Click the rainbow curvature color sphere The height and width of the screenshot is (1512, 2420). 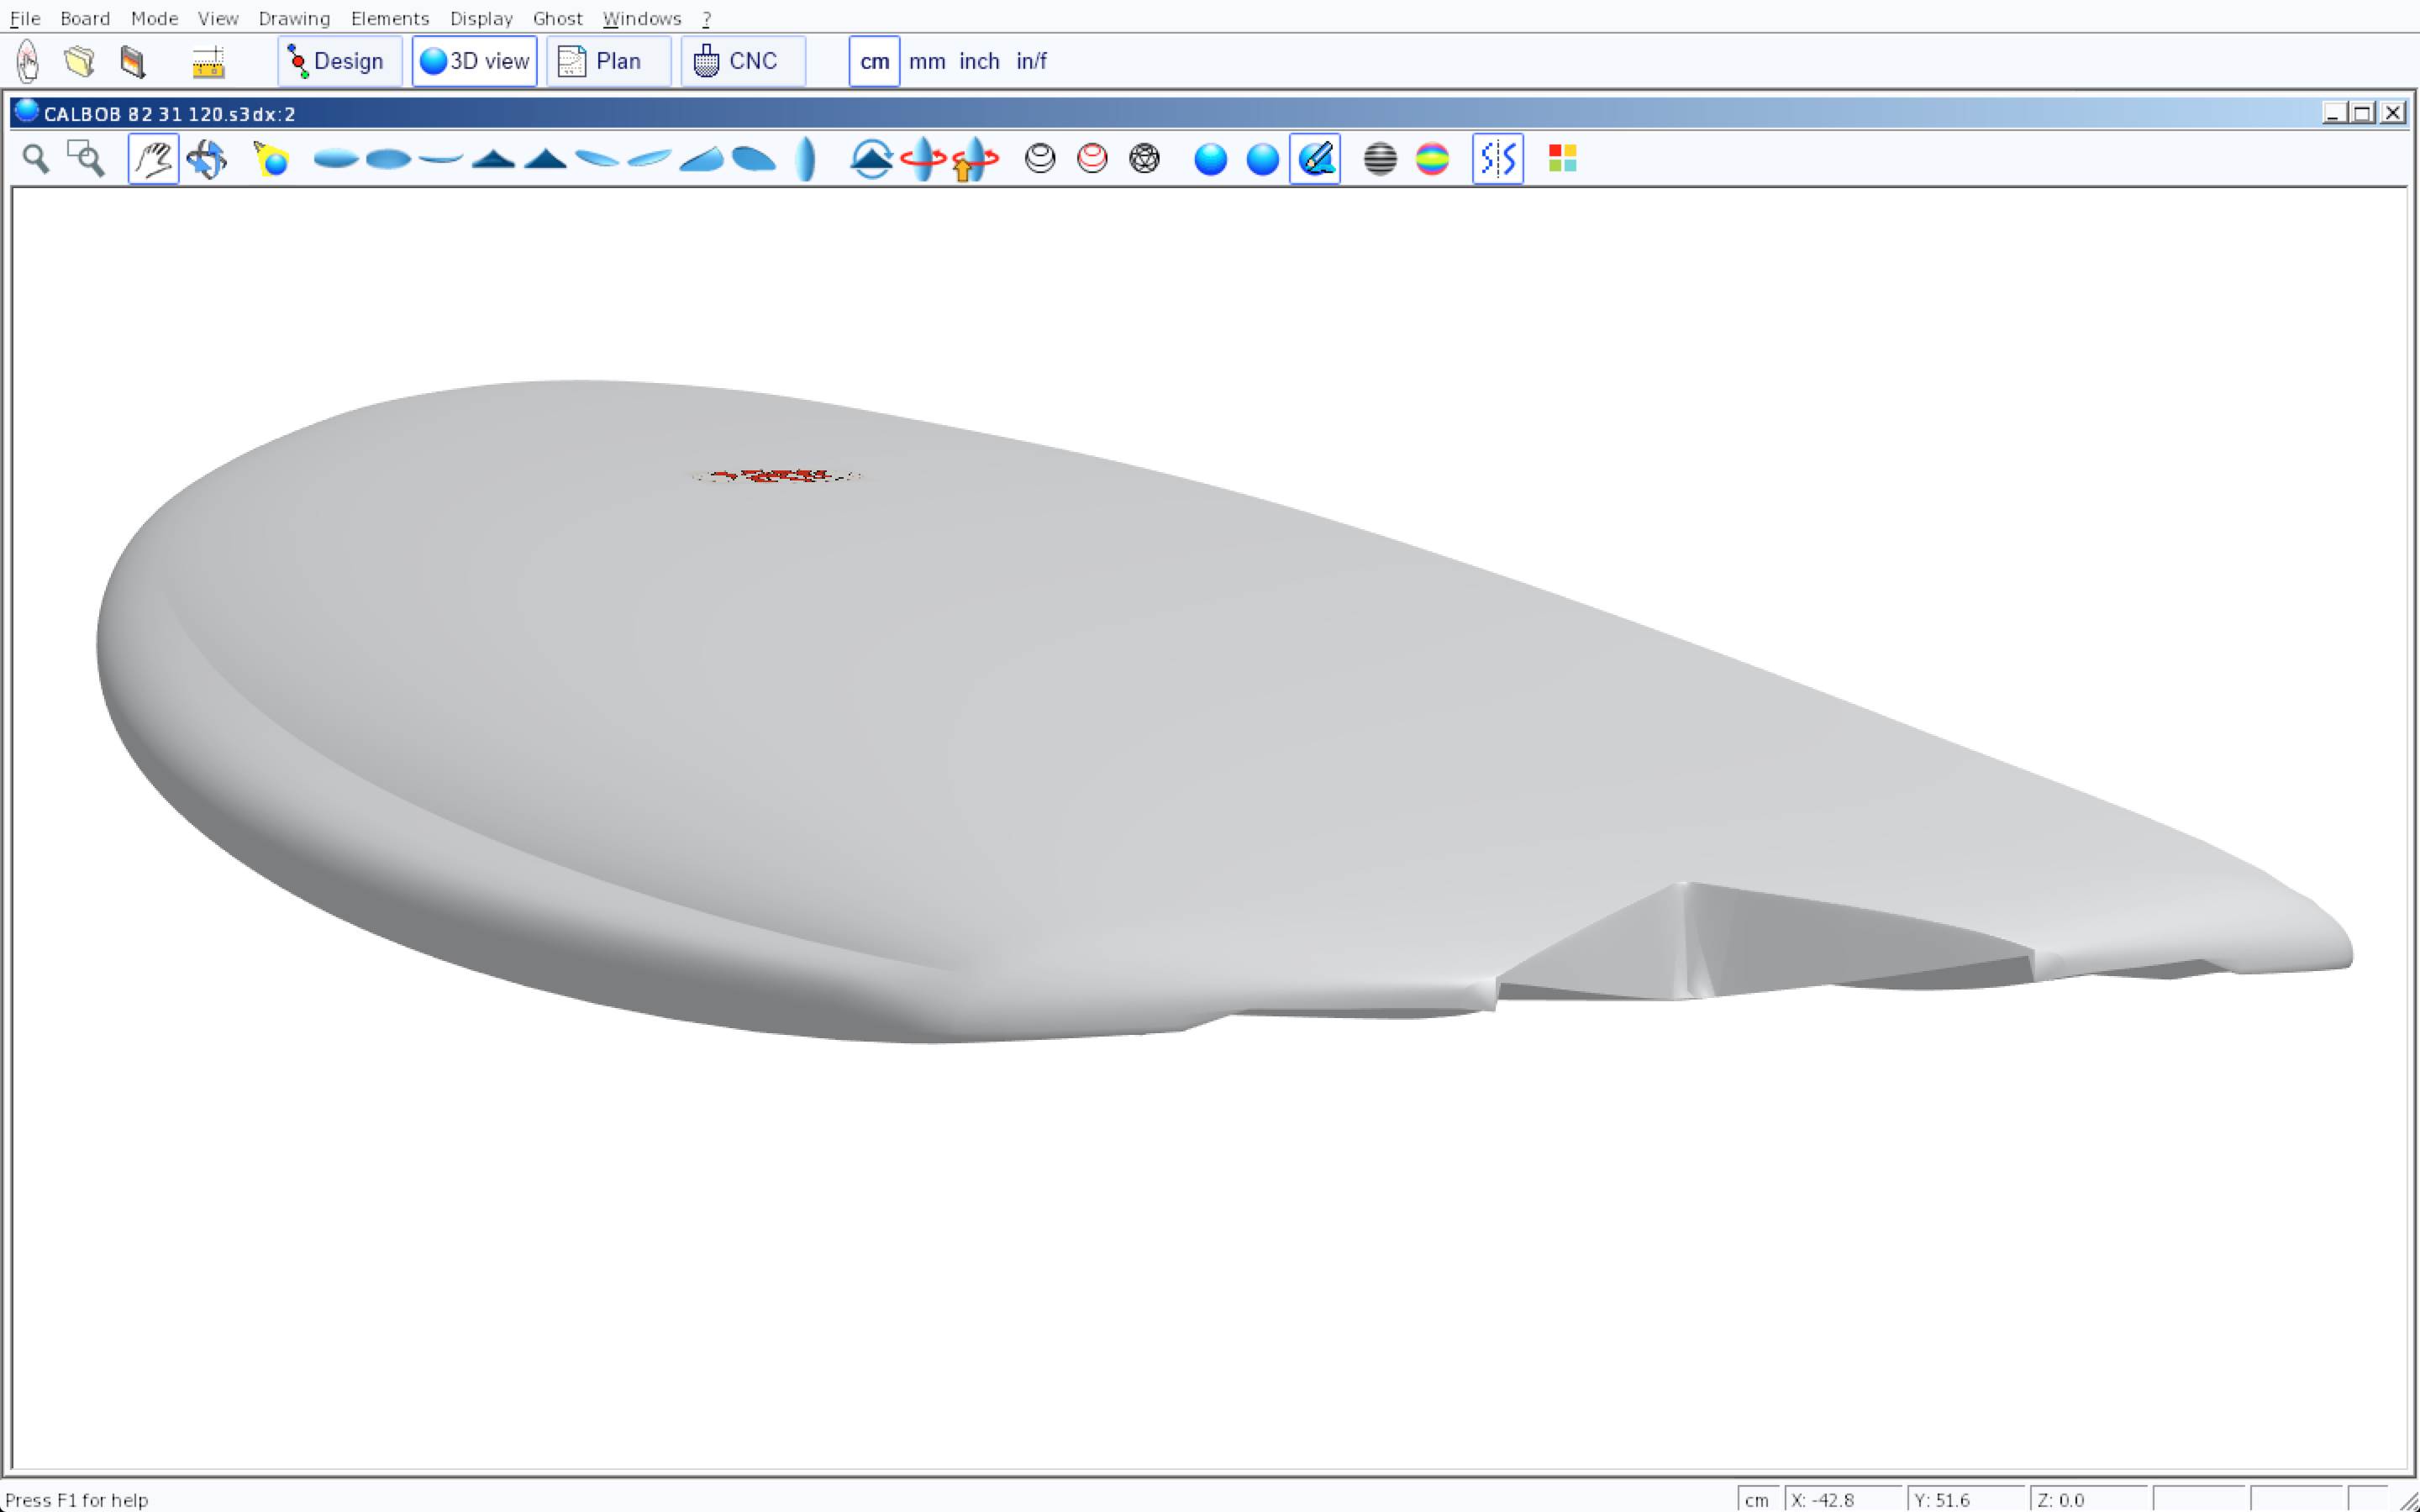[1432, 159]
